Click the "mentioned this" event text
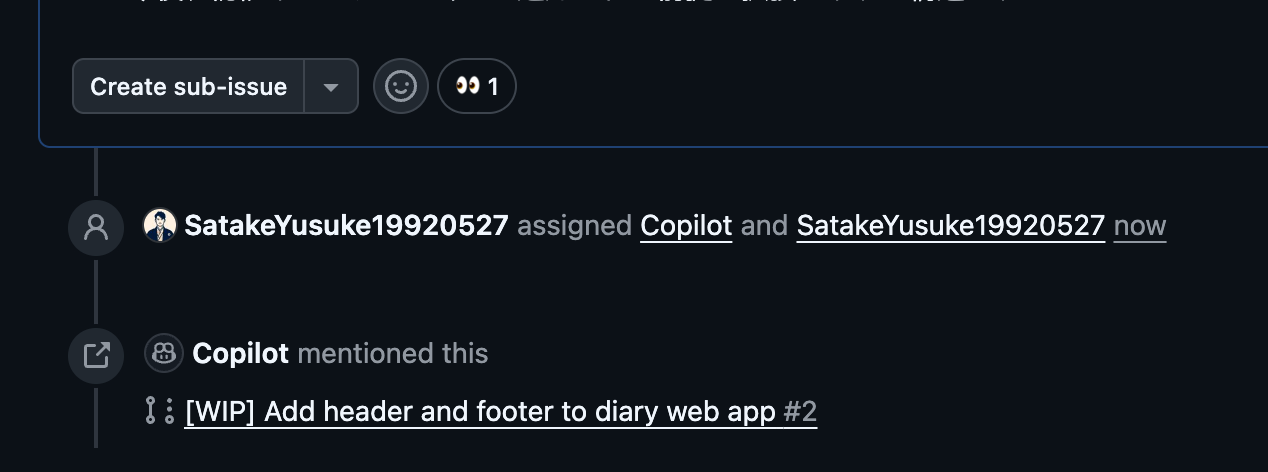 (x=392, y=353)
